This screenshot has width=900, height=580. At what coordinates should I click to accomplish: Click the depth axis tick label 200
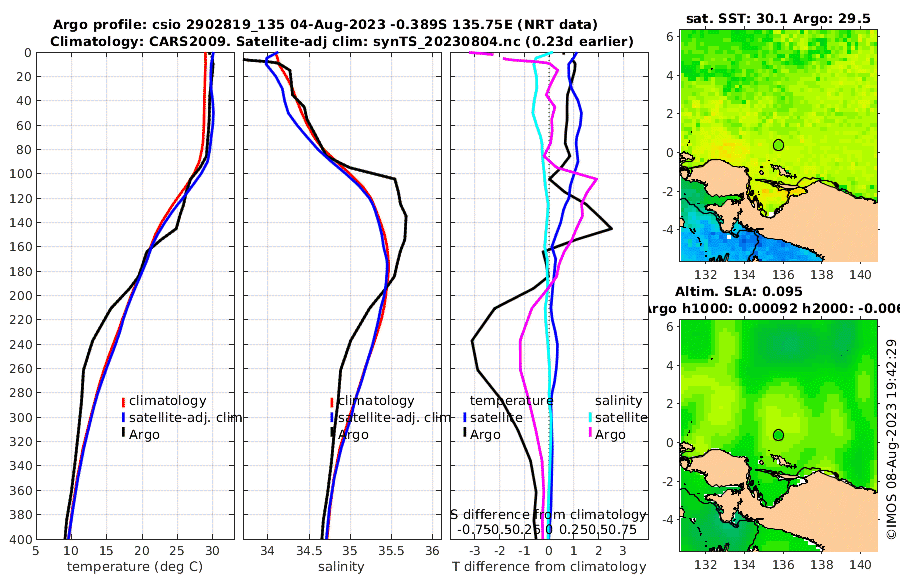click(x=21, y=296)
